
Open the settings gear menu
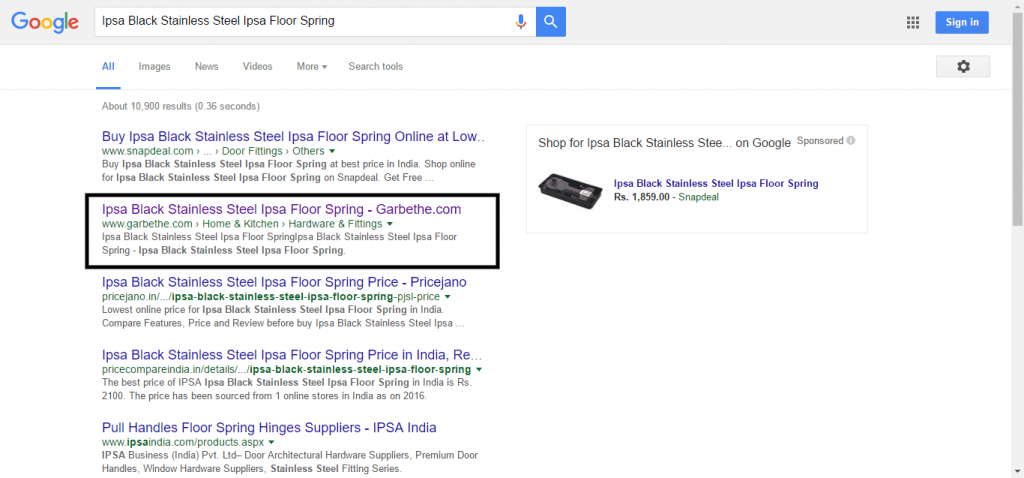(962, 66)
